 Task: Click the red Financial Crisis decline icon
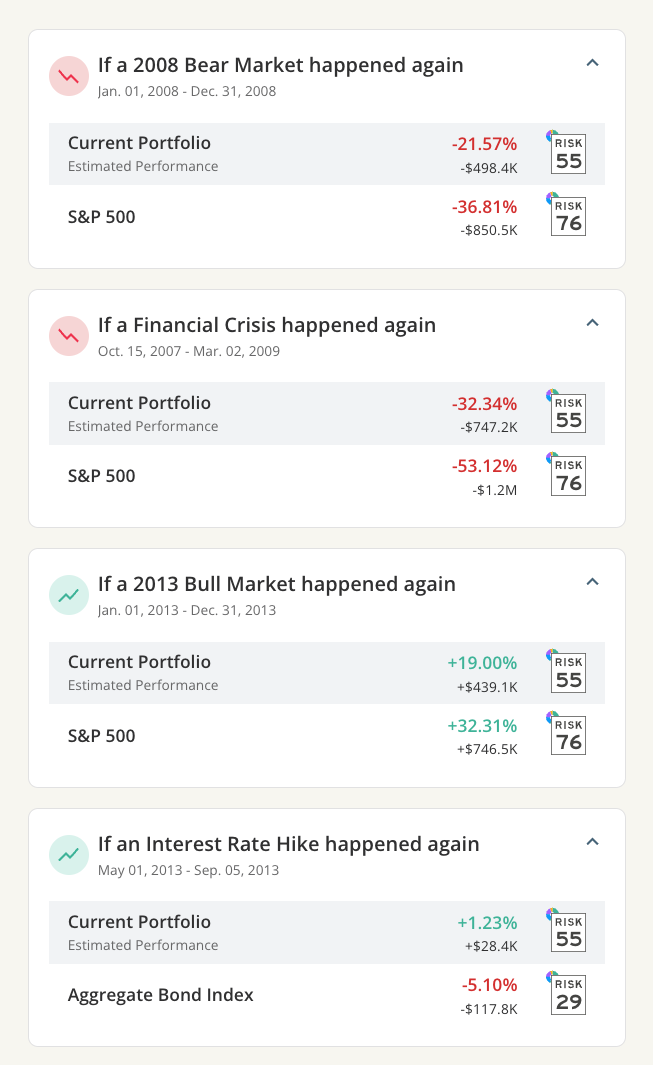69,336
